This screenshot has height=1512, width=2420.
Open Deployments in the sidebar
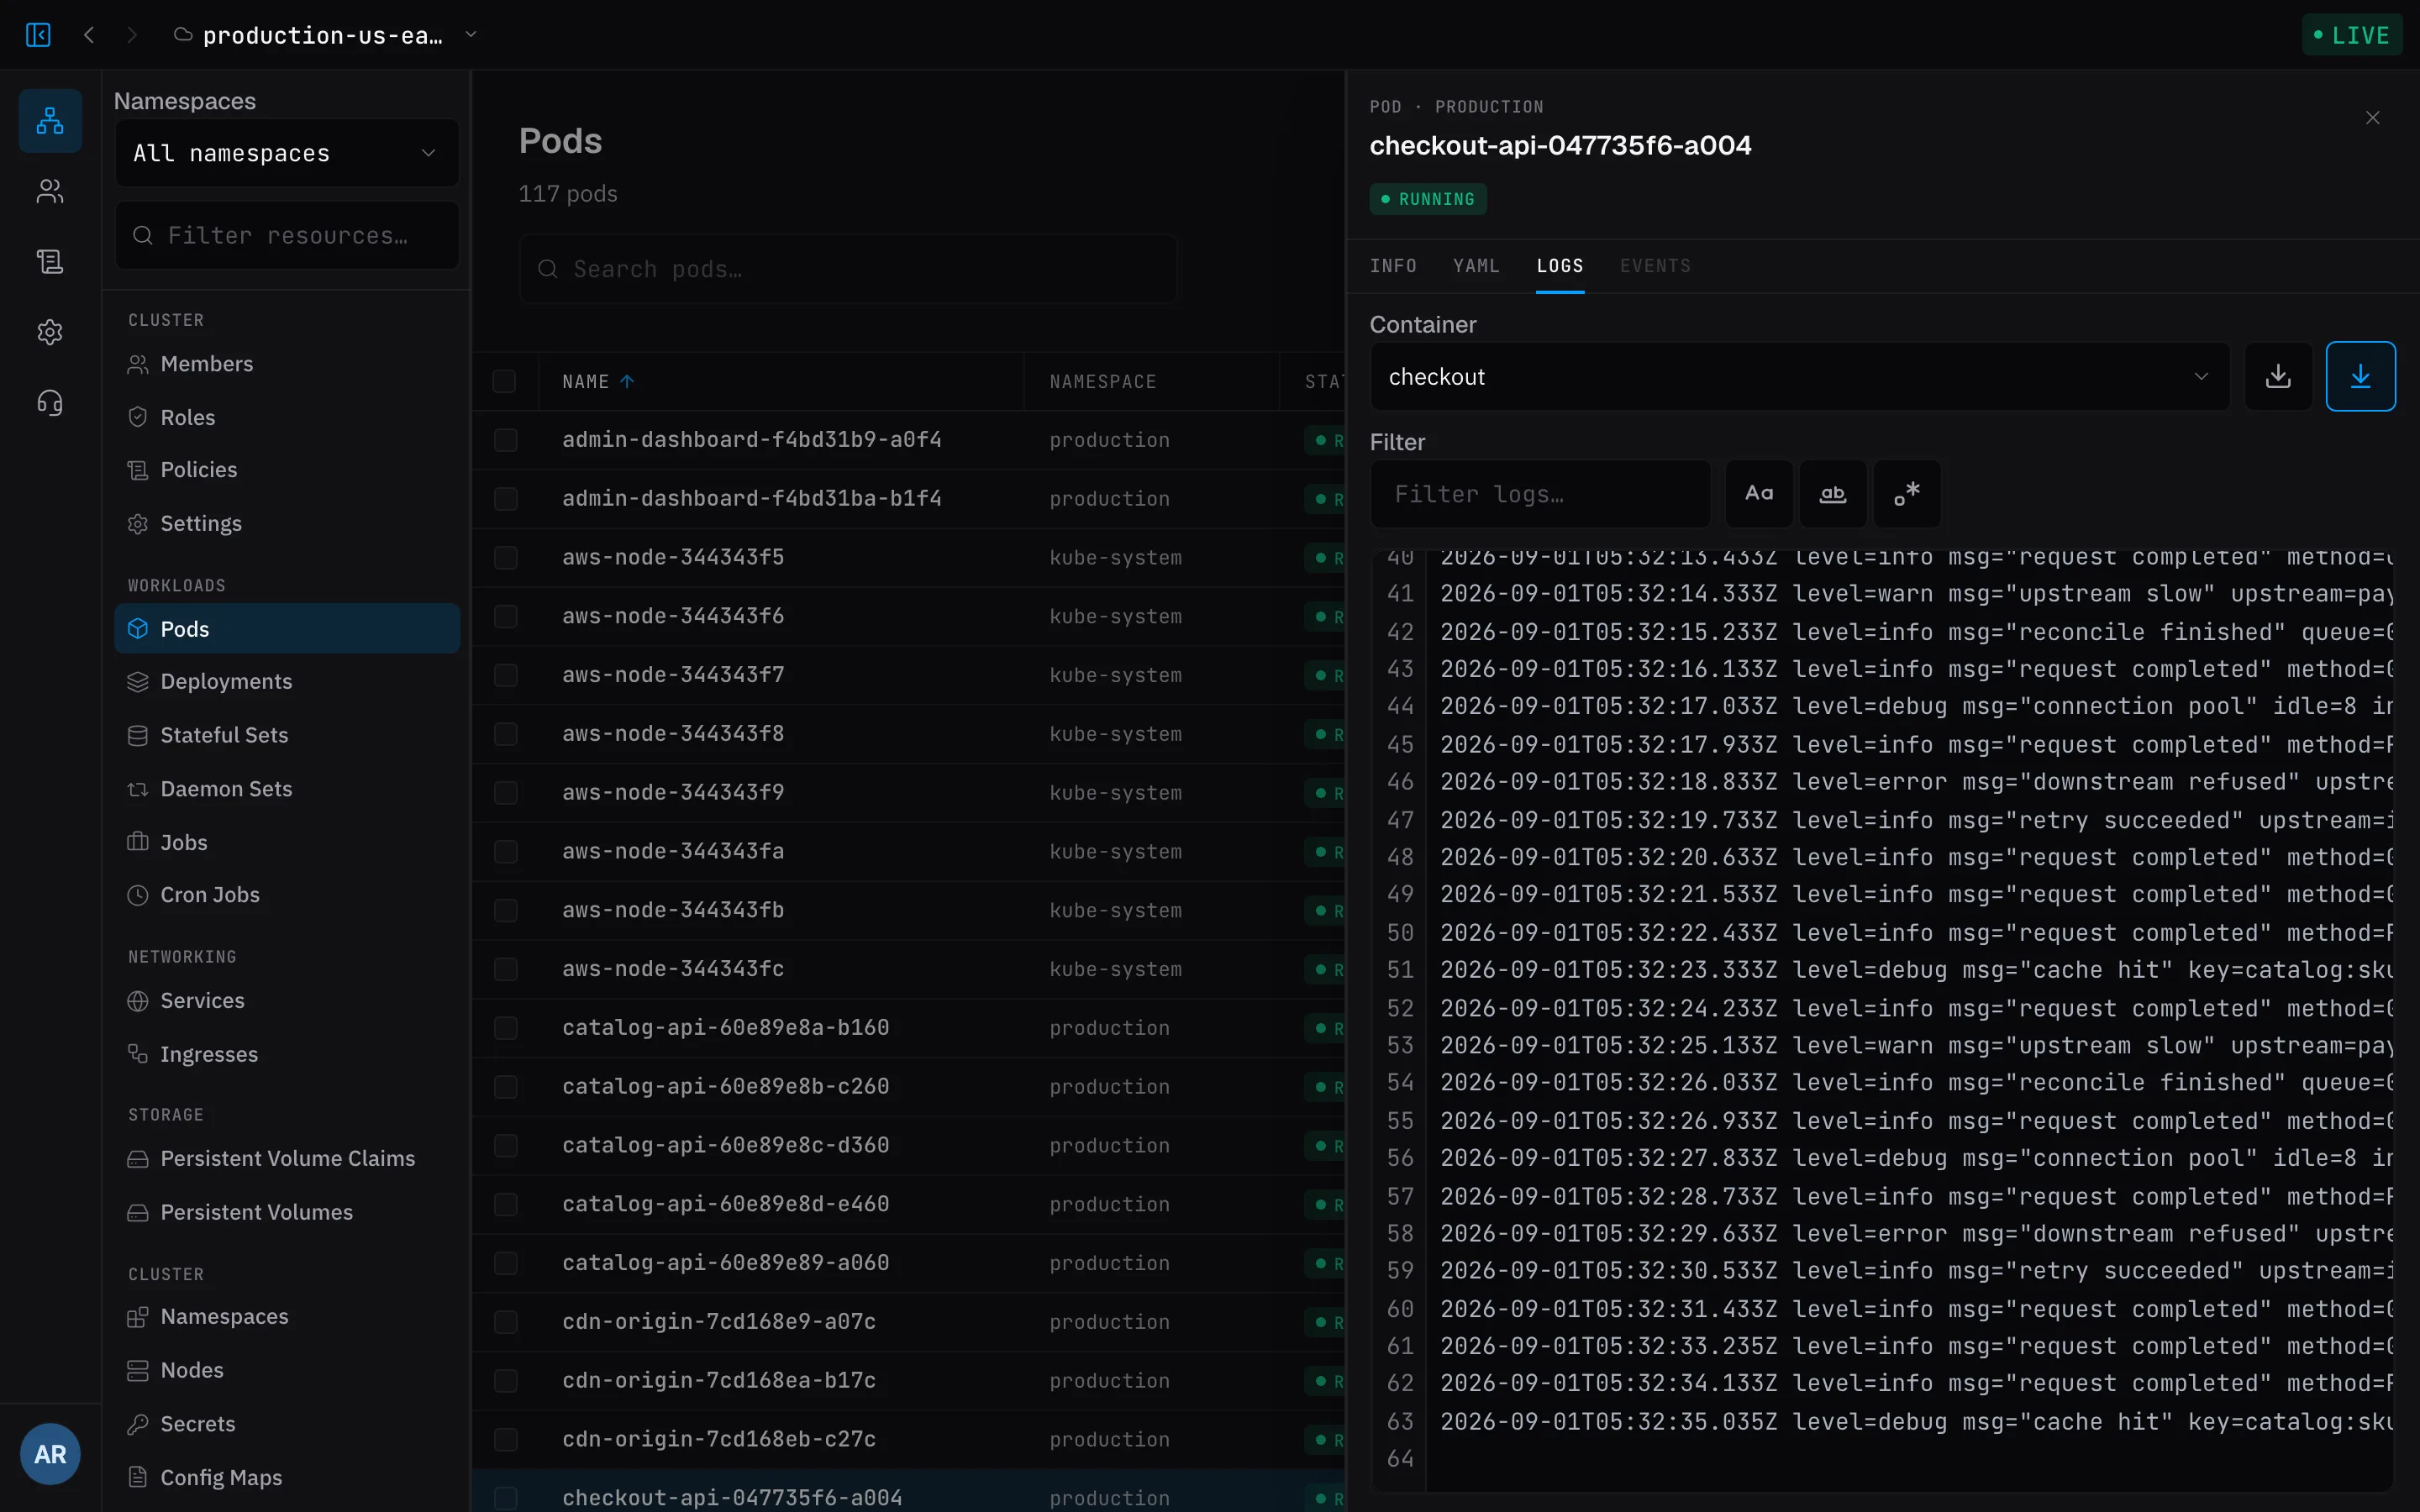(287, 682)
